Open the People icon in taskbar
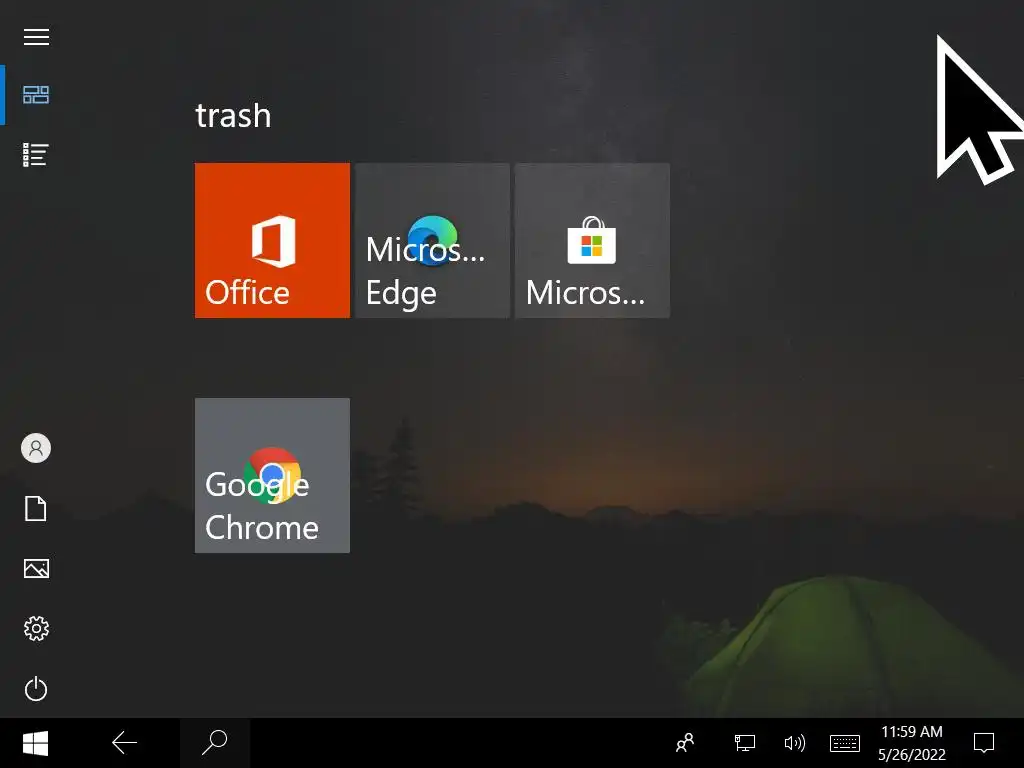Viewport: 1024px width, 768px height. point(685,743)
